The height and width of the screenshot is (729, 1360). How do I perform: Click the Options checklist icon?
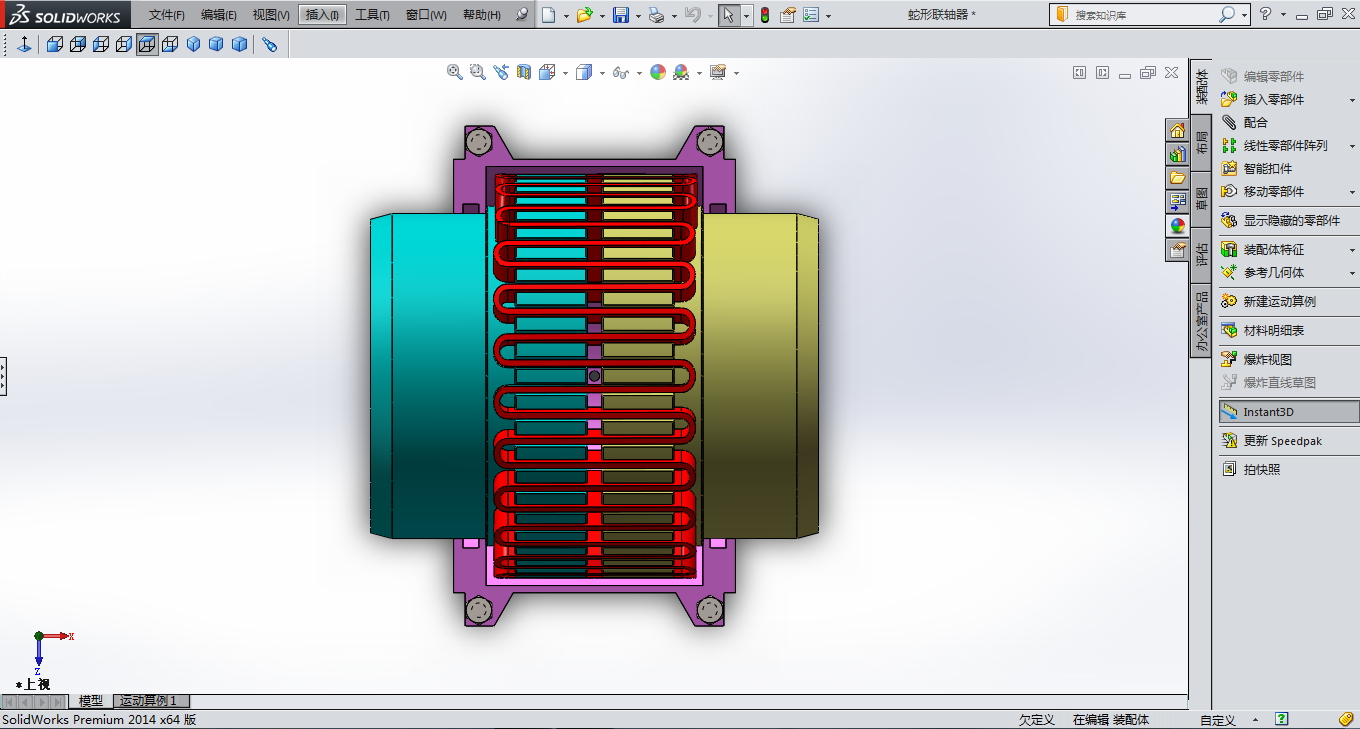pyautogui.click(x=811, y=15)
